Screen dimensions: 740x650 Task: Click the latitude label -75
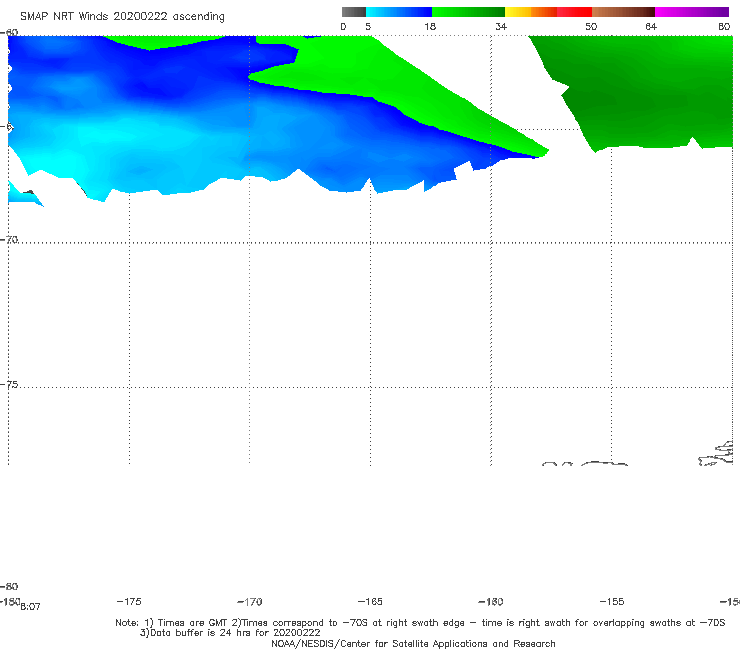pyautogui.click(x=9, y=385)
